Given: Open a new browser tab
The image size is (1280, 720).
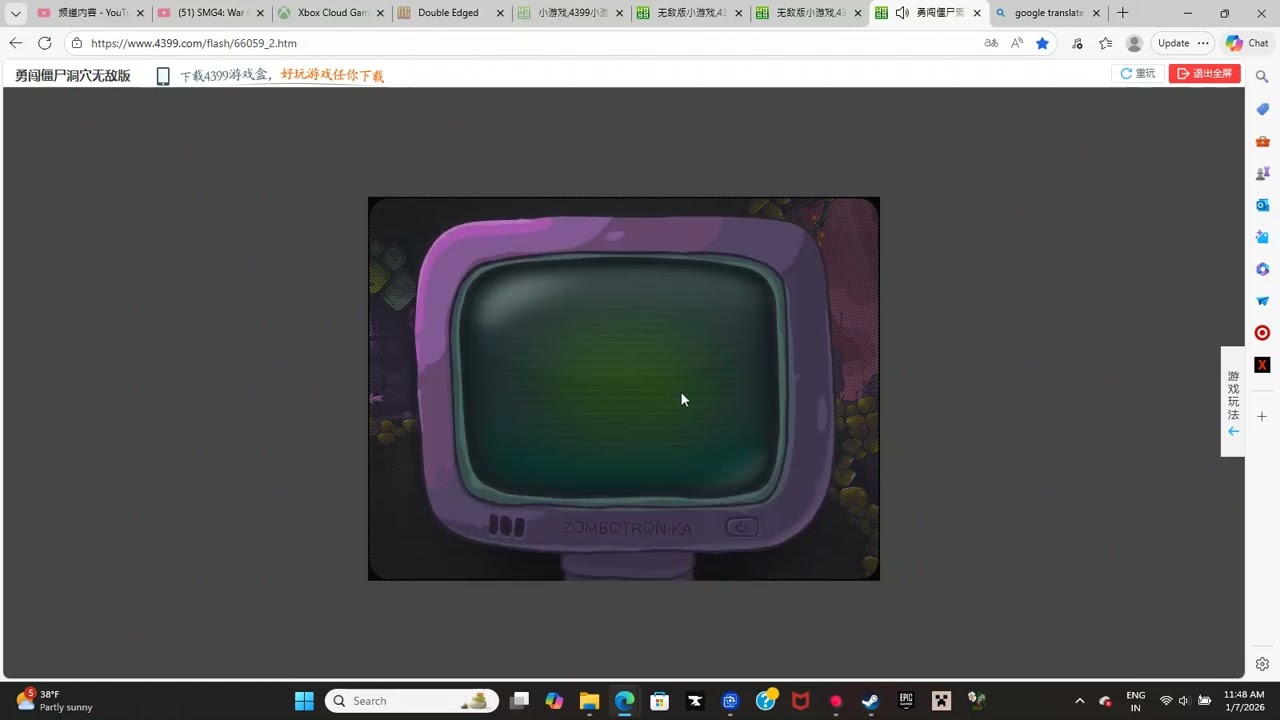Looking at the screenshot, I should tap(1122, 13).
